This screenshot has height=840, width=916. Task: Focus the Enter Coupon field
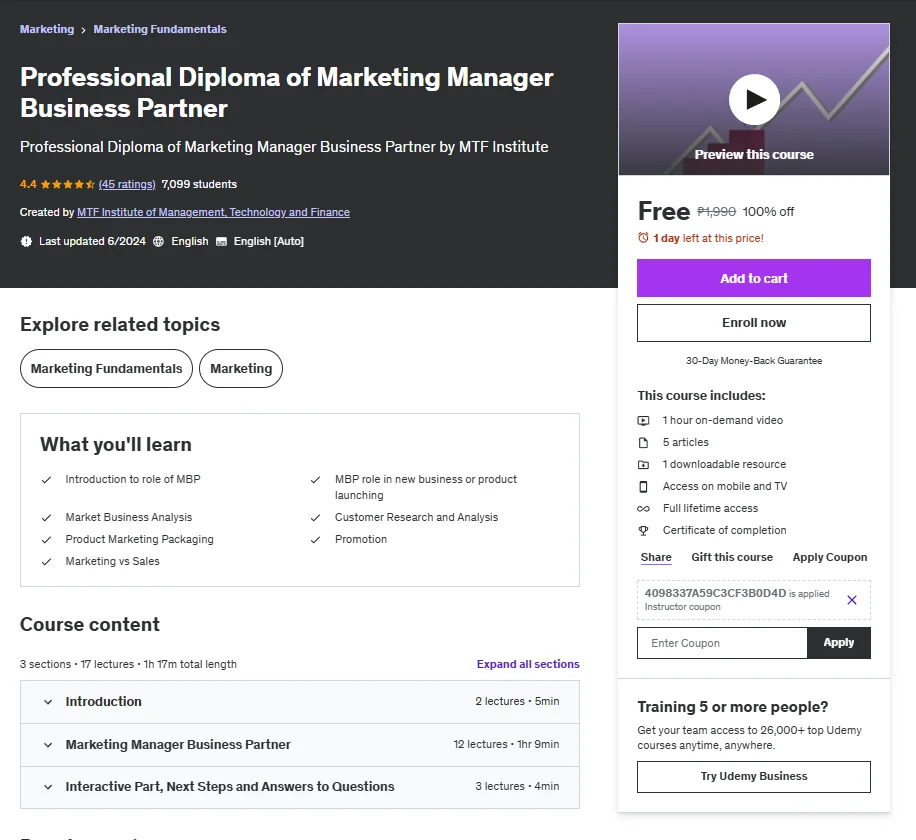(722, 643)
